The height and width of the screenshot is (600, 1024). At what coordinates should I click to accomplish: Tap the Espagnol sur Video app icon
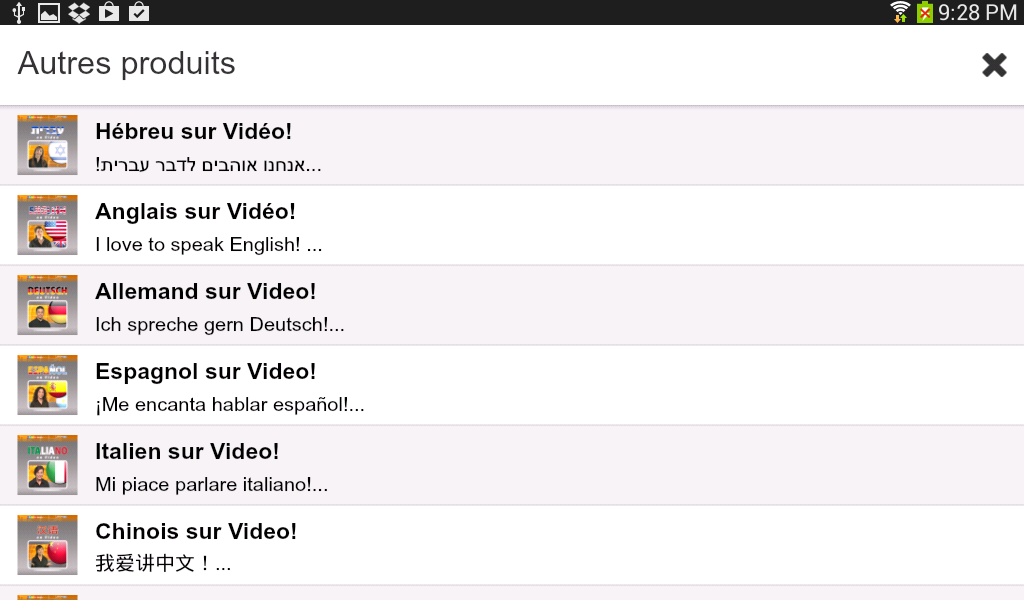click(47, 385)
